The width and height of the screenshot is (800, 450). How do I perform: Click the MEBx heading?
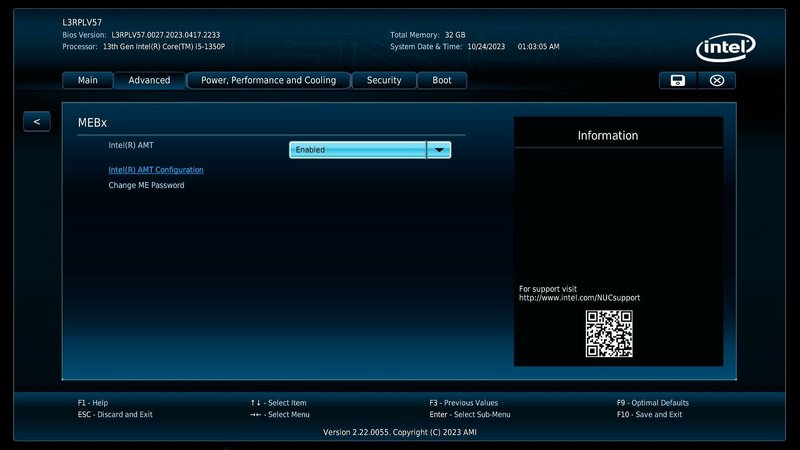point(92,123)
